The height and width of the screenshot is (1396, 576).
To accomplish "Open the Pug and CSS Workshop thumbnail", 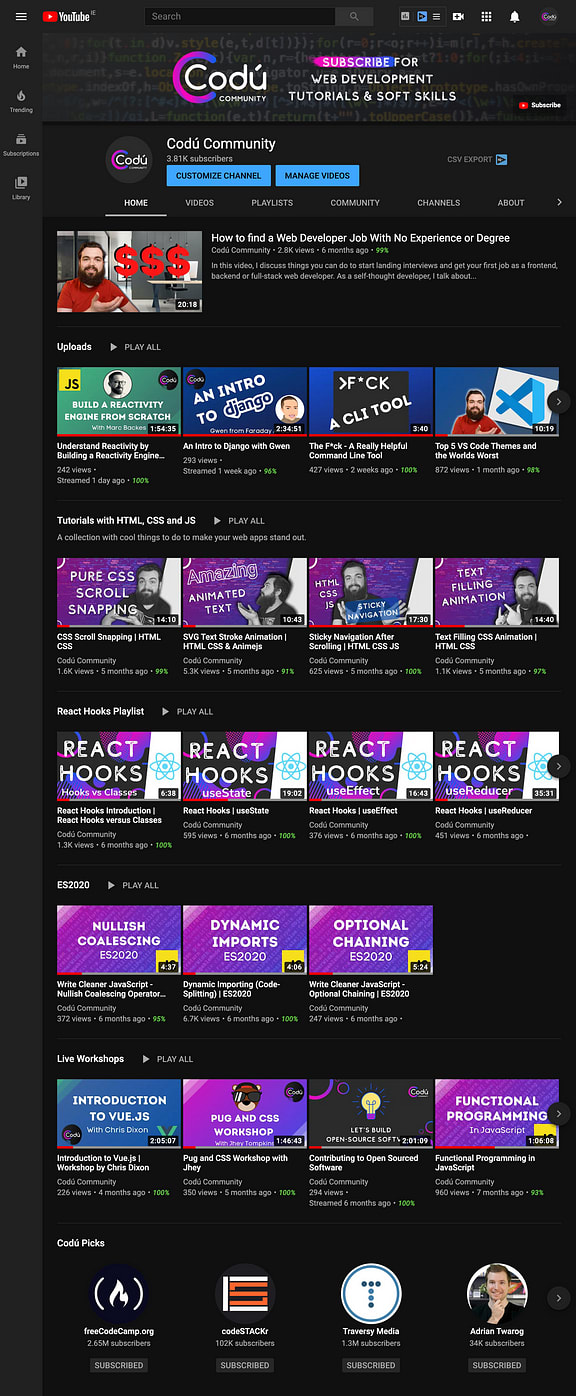I will 245,1114.
